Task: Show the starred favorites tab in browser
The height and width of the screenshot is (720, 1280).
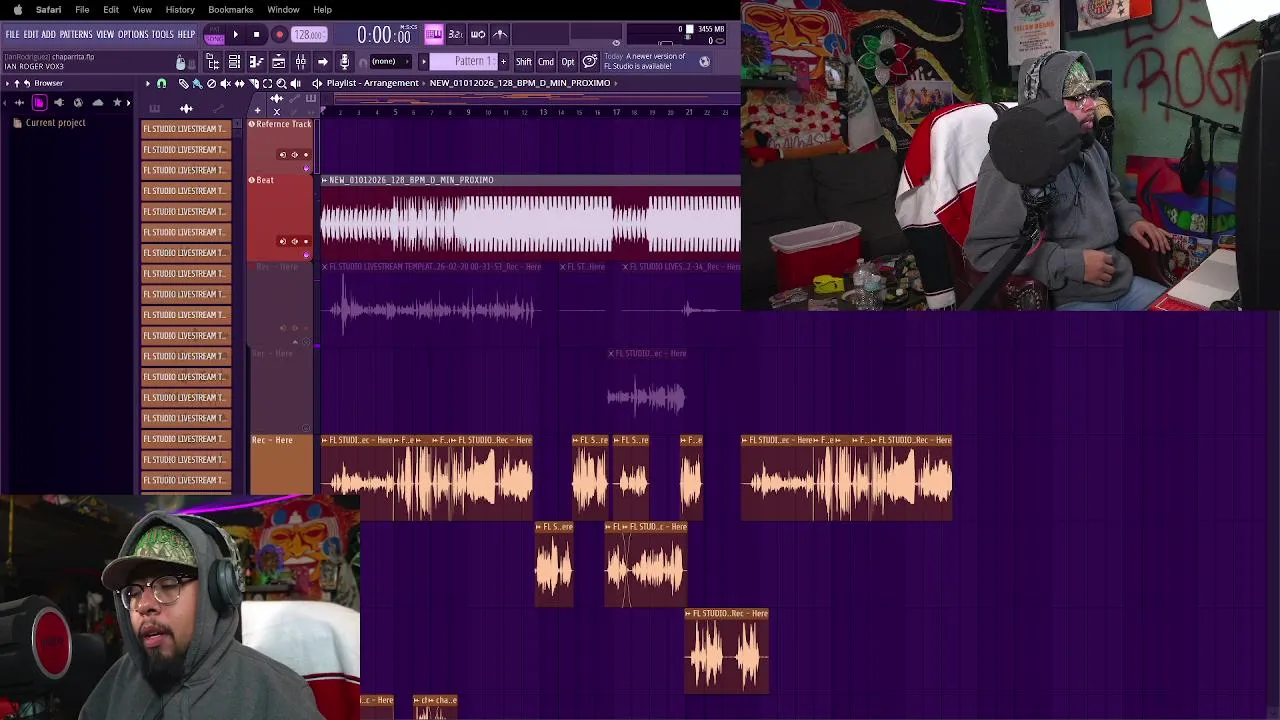Action: click(117, 103)
